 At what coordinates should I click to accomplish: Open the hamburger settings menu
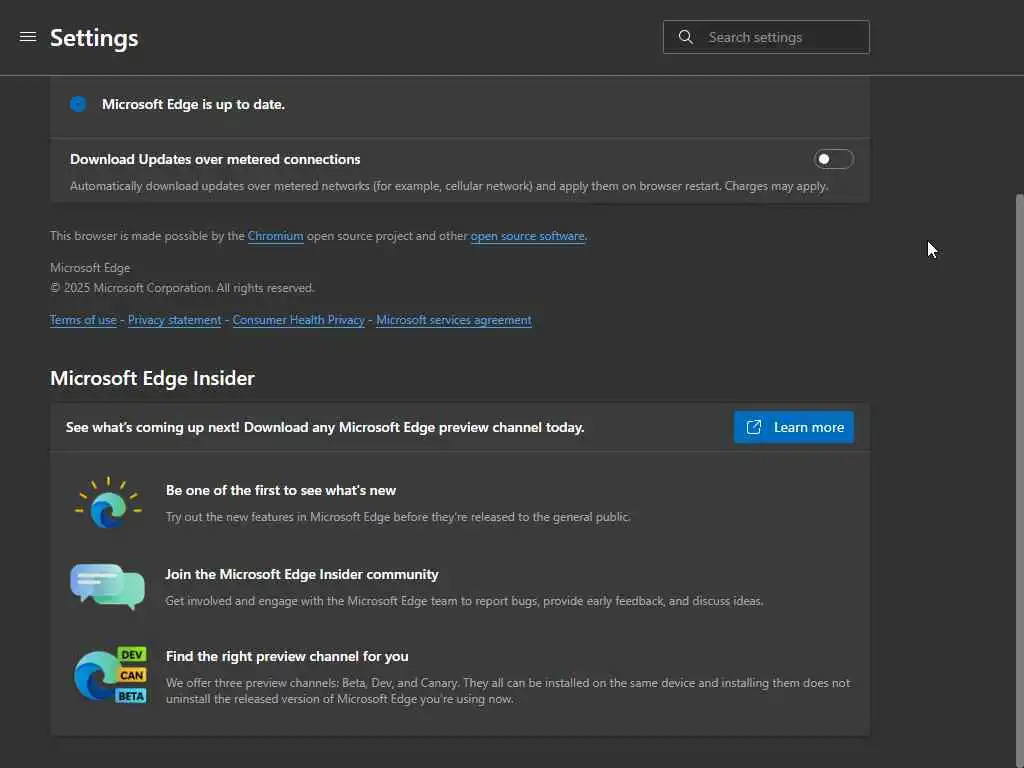pyautogui.click(x=28, y=37)
